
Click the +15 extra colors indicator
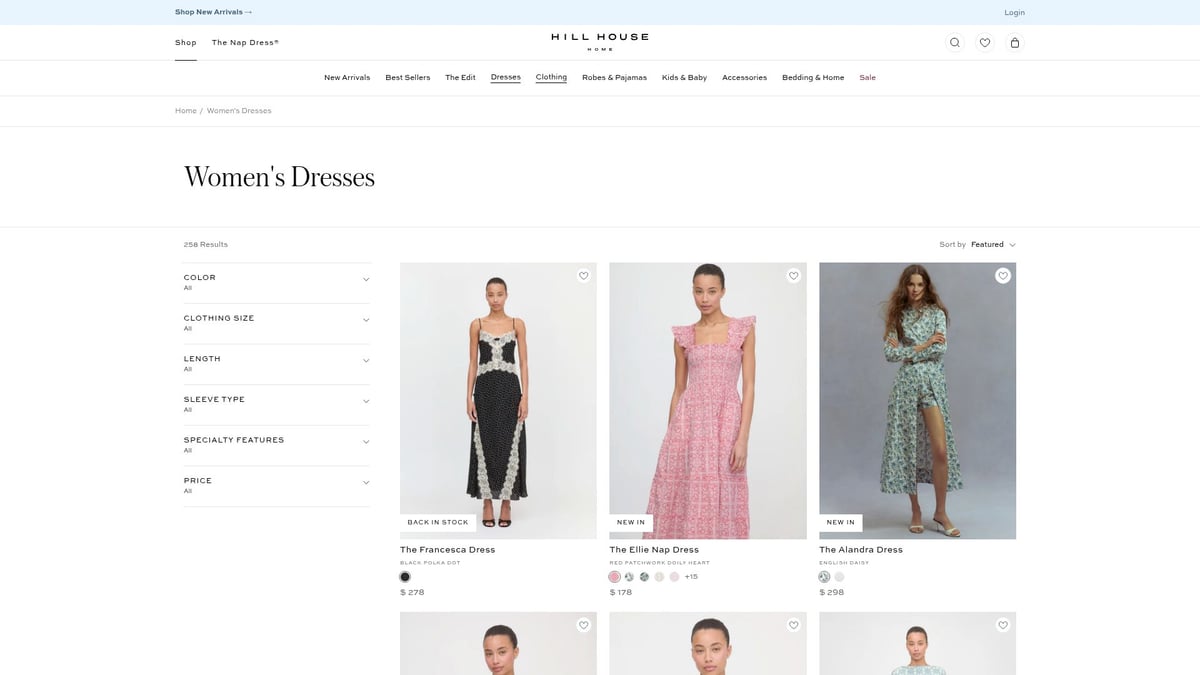pos(689,576)
